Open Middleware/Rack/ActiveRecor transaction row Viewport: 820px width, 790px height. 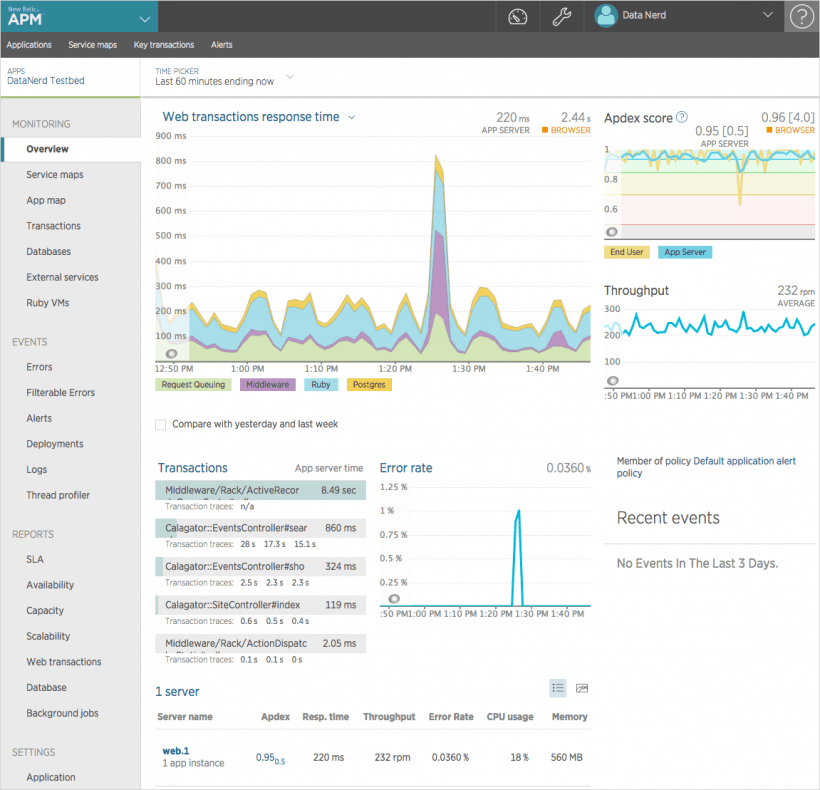tap(260, 490)
